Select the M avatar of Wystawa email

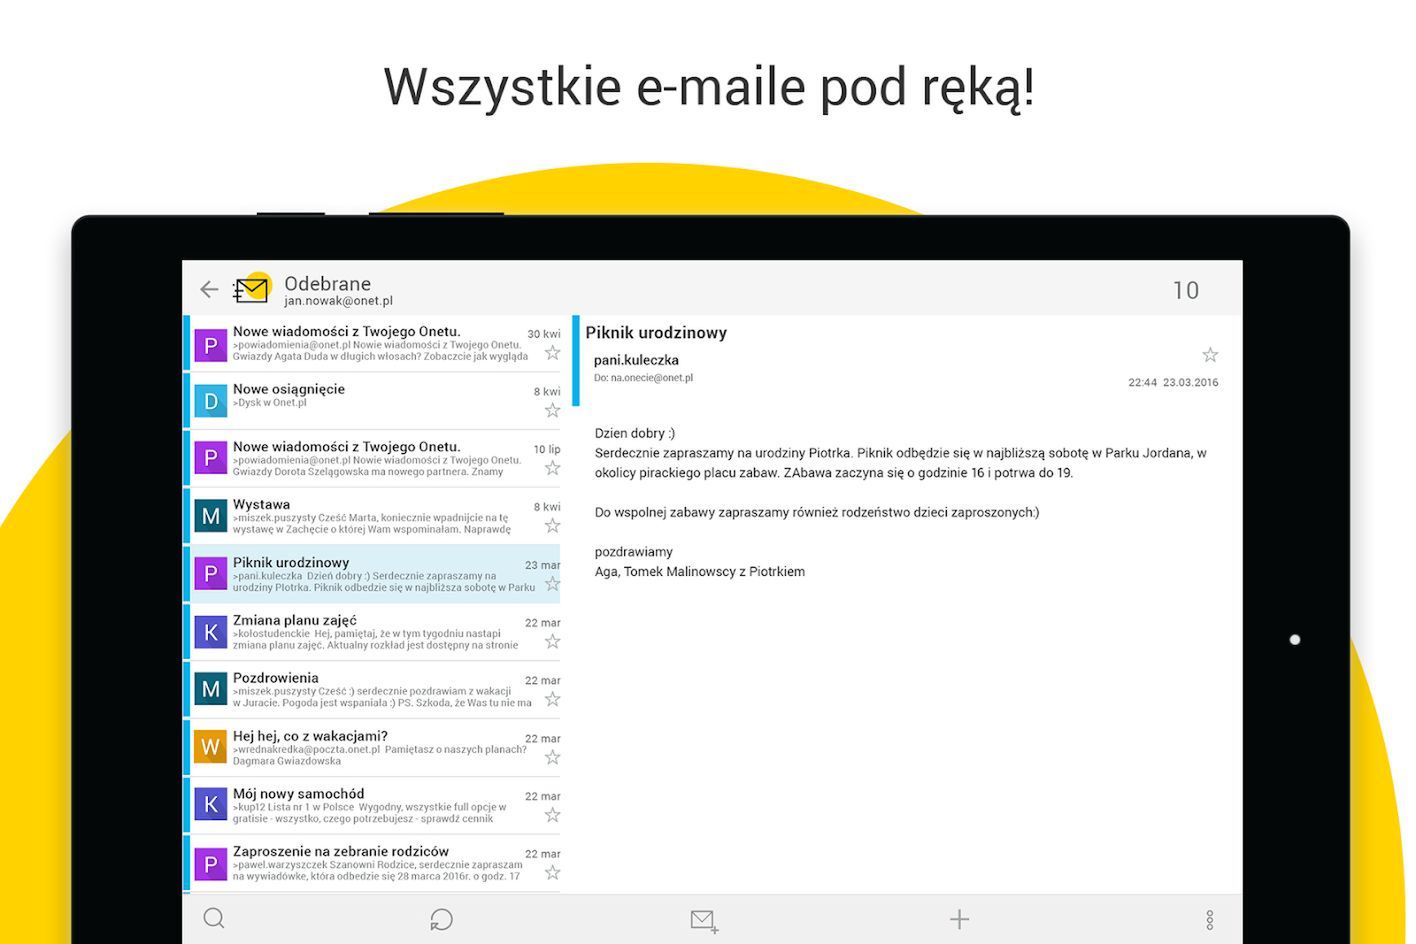210,516
